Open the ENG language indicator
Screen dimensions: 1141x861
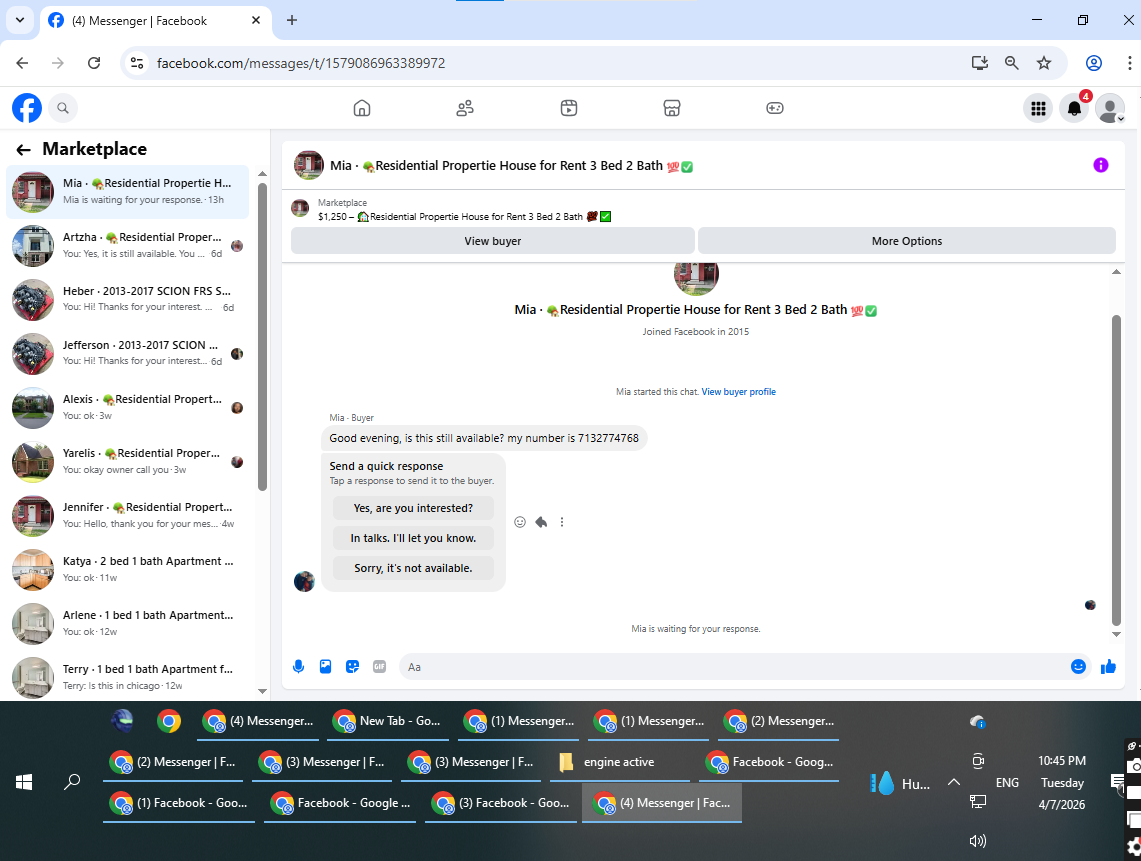coord(1007,783)
